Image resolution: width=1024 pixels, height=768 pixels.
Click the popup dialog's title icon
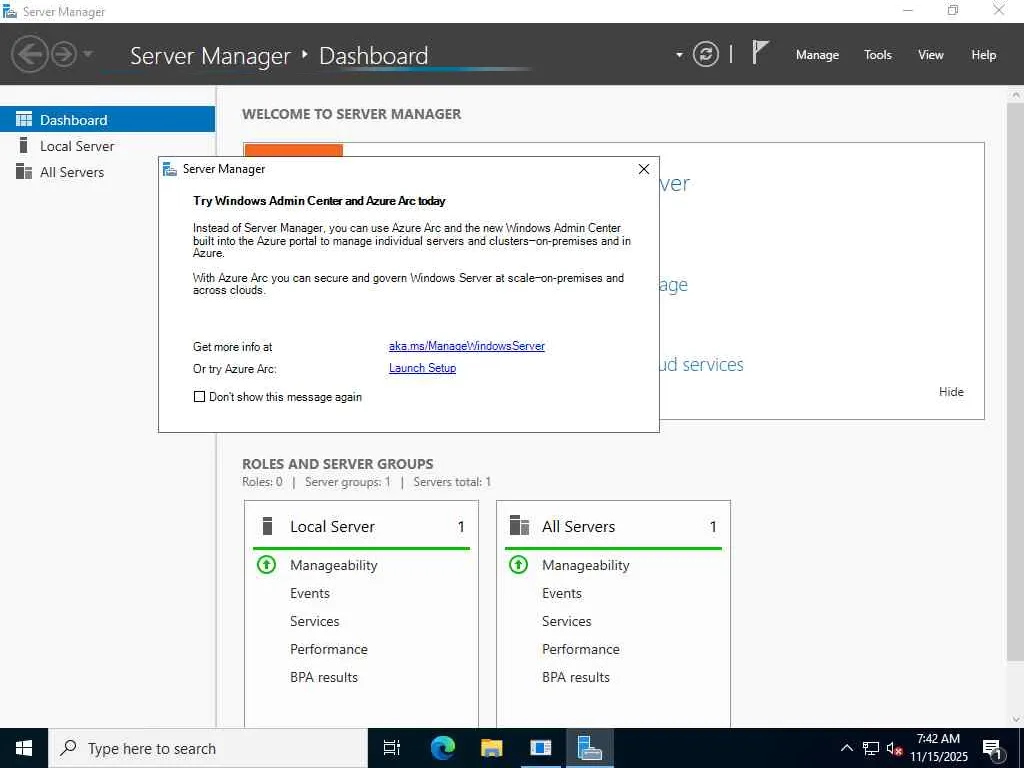pyautogui.click(x=170, y=169)
